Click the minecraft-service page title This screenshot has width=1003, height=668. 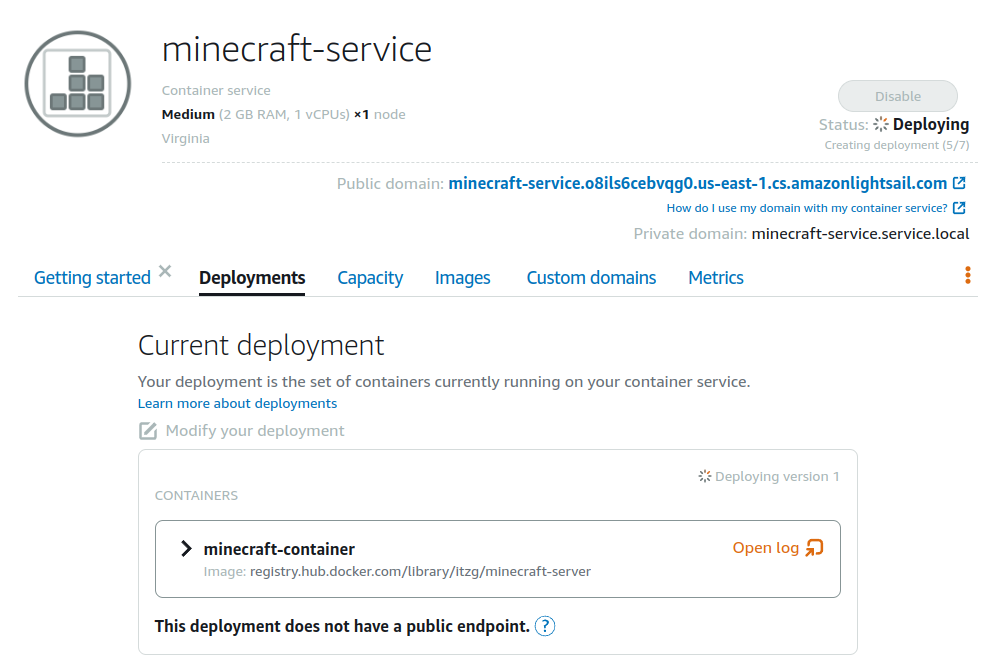point(297,49)
